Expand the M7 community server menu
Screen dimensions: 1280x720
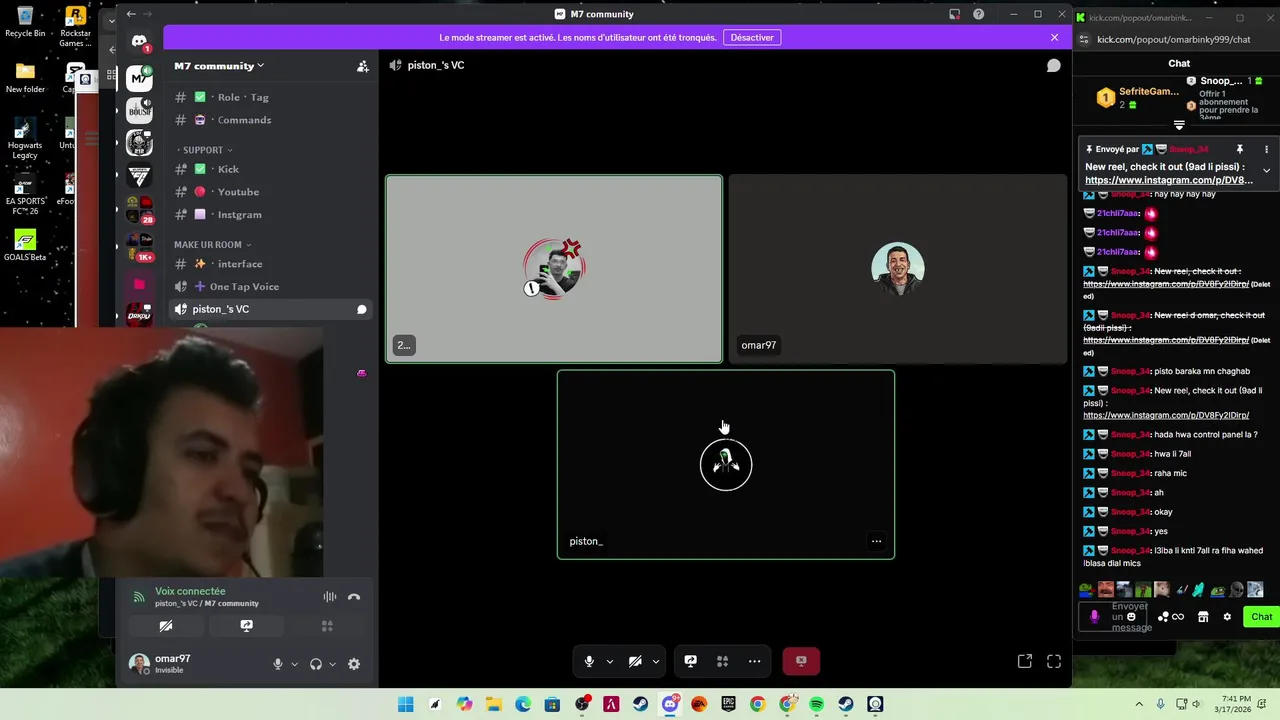[219, 66]
